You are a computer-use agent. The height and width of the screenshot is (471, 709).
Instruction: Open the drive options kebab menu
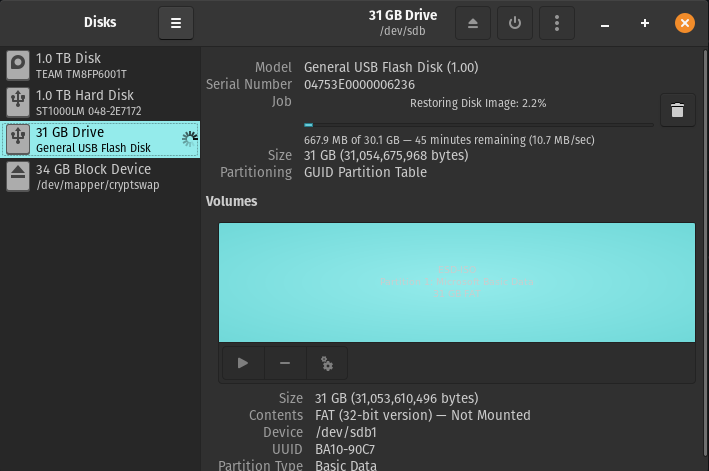[557, 23]
